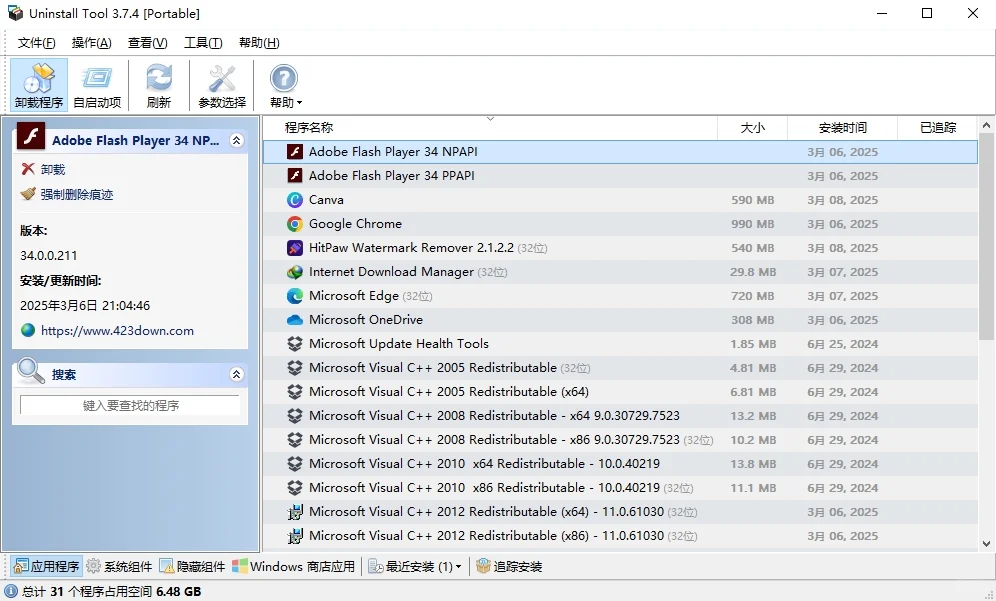Click the Microsoft OneDrive cloud icon
This screenshot has height=601, width=996.
pyautogui.click(x=295, y=320)
